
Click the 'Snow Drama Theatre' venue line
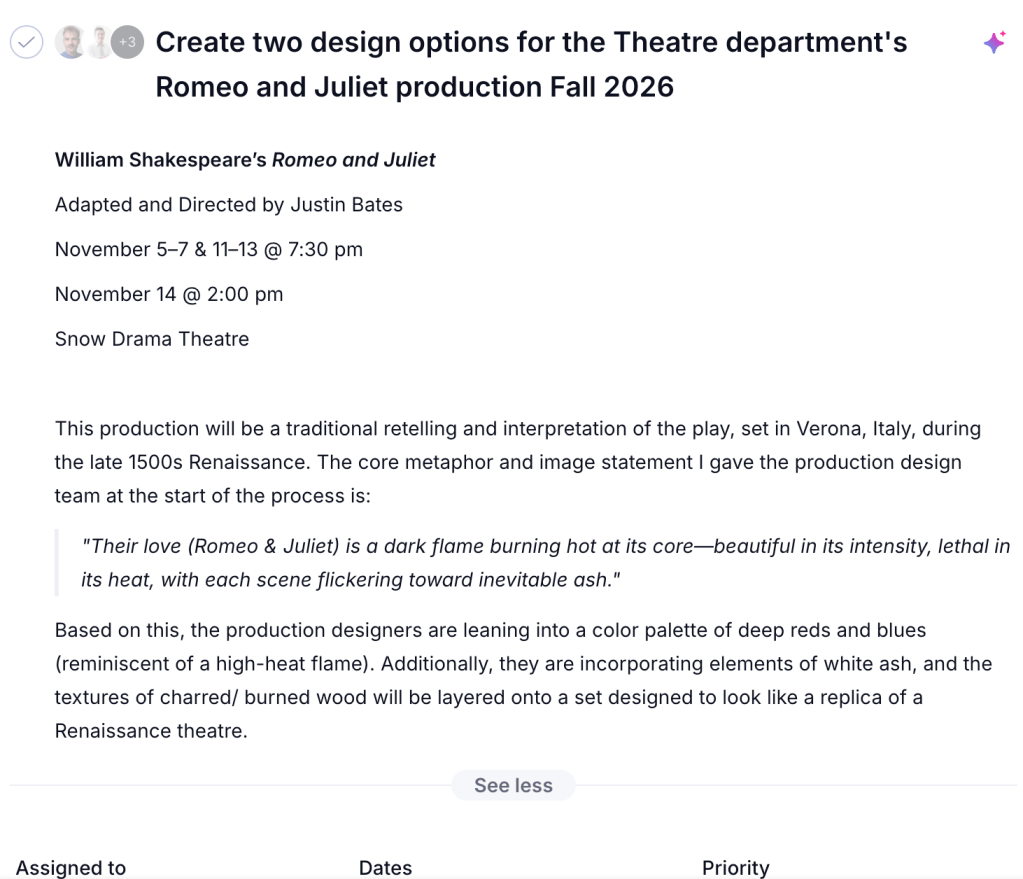[x=152, y=339]
